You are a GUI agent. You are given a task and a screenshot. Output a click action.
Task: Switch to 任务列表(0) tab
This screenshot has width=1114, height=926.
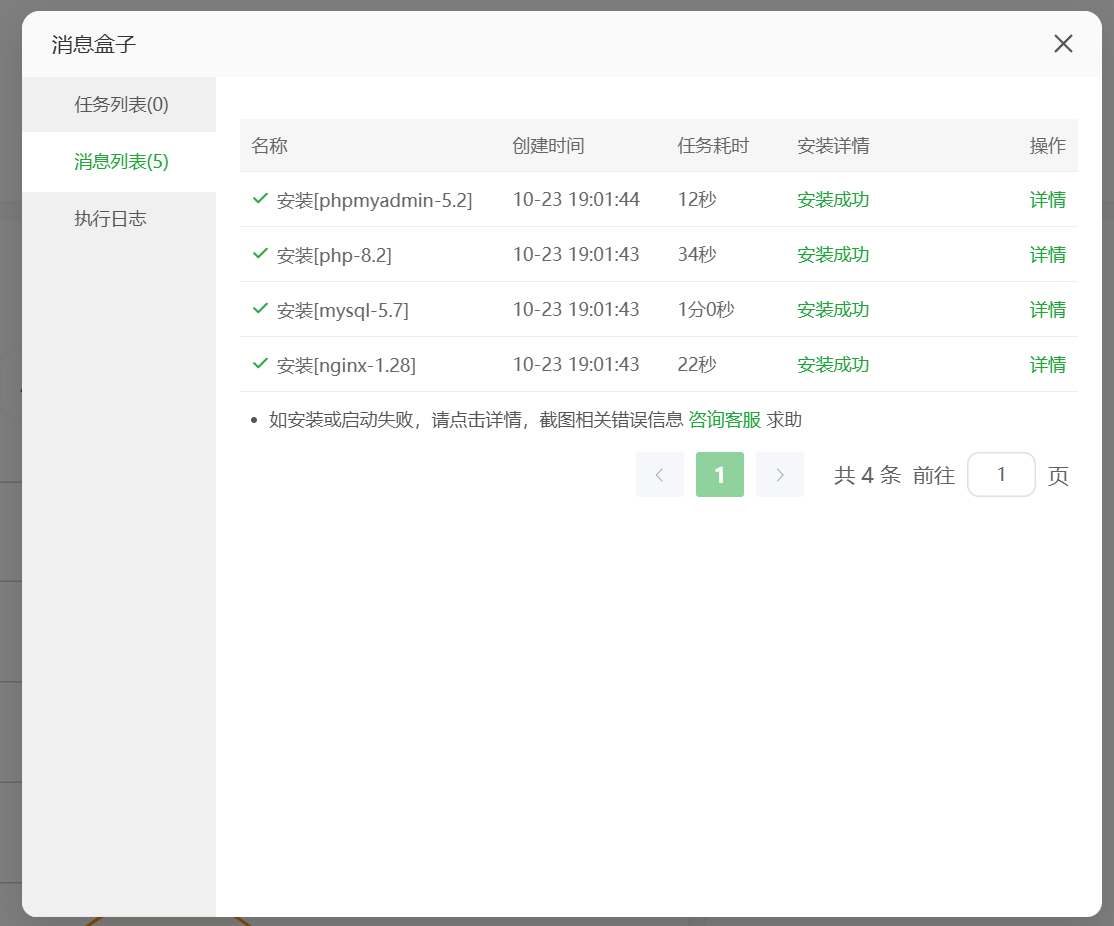(x=121, y=104)
